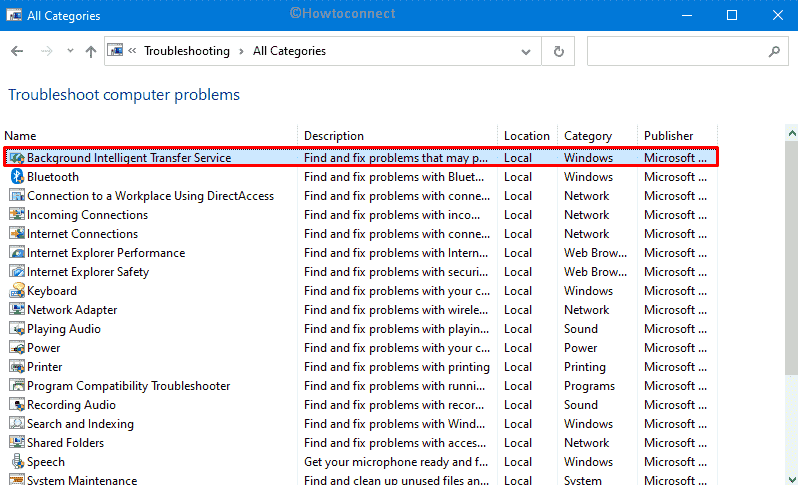The image size is (798, 485).
Task: Select the Shared Folders row name
Action: pos(65,443)
